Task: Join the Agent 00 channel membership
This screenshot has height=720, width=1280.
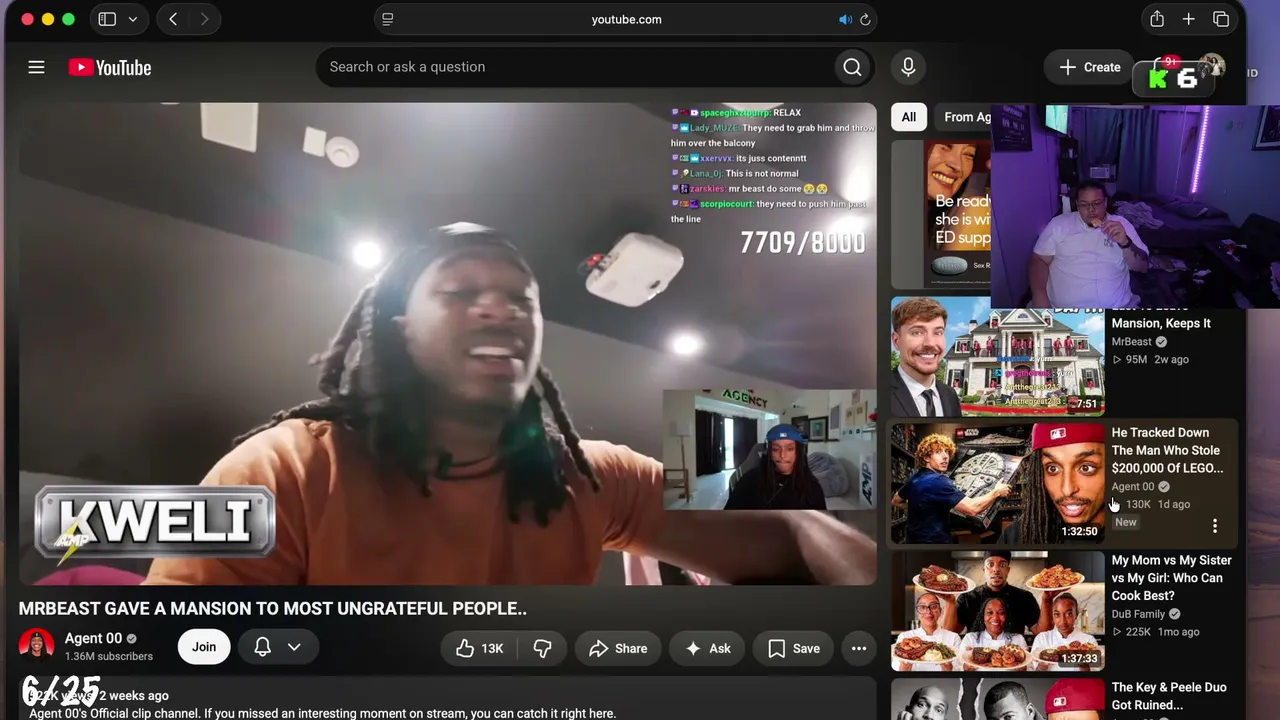Action: coord(204,647)
